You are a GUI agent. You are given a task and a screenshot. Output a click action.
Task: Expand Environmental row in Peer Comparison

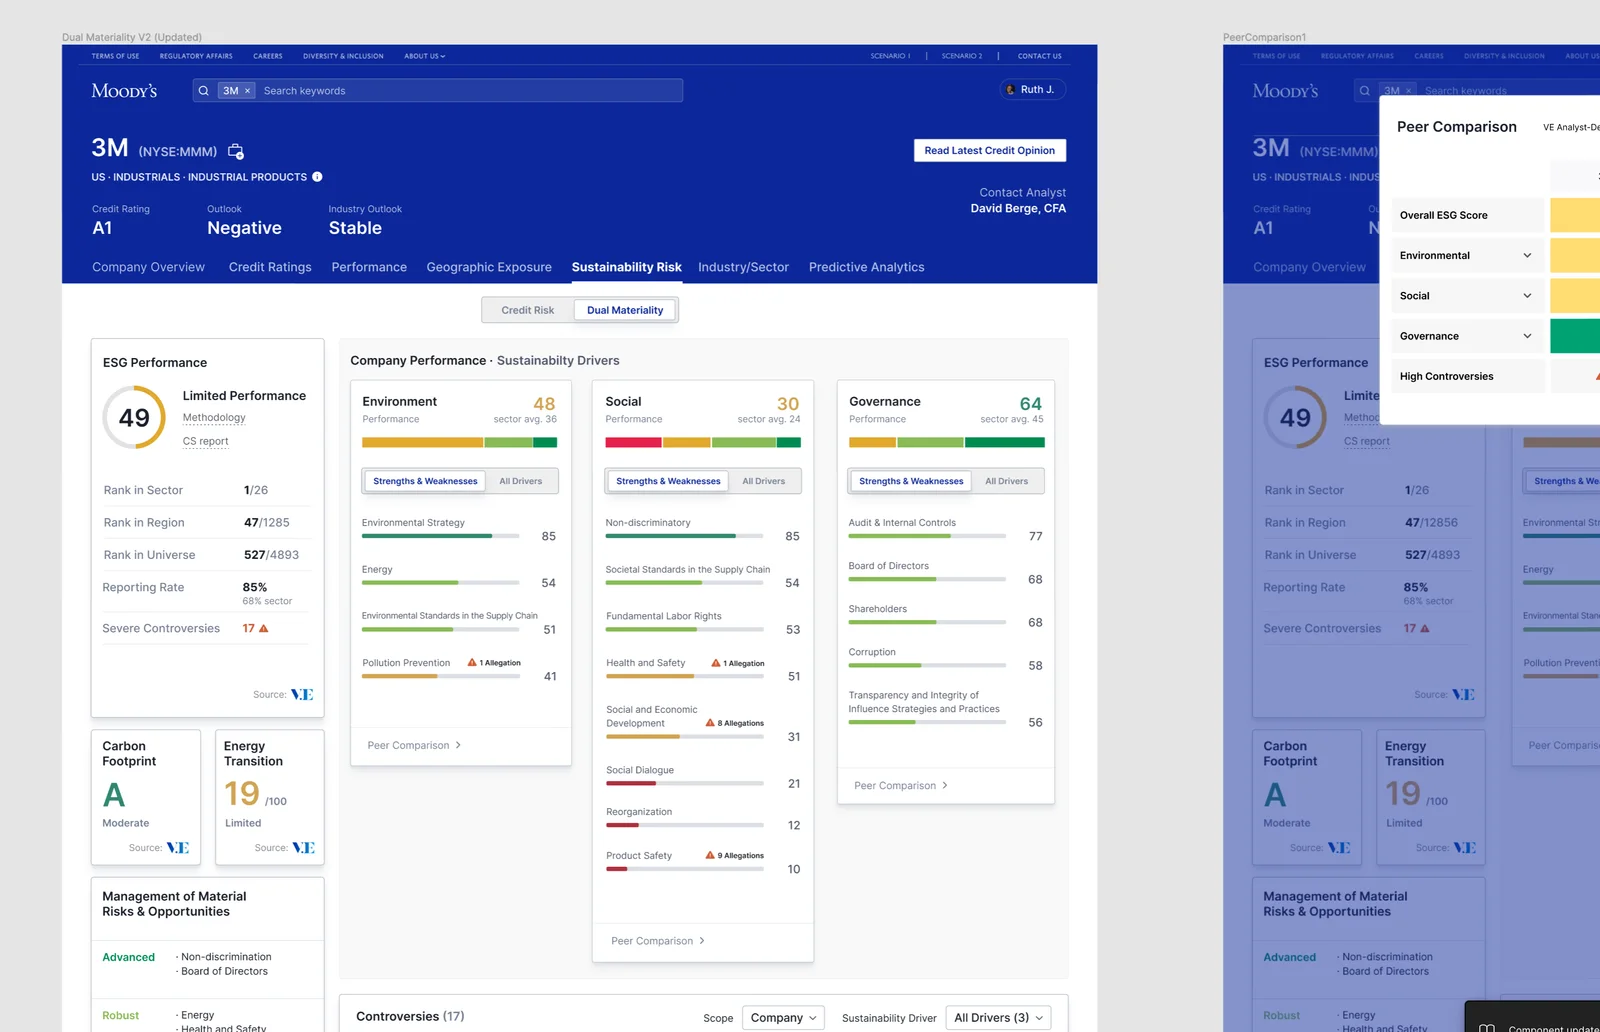[1527, 256]
